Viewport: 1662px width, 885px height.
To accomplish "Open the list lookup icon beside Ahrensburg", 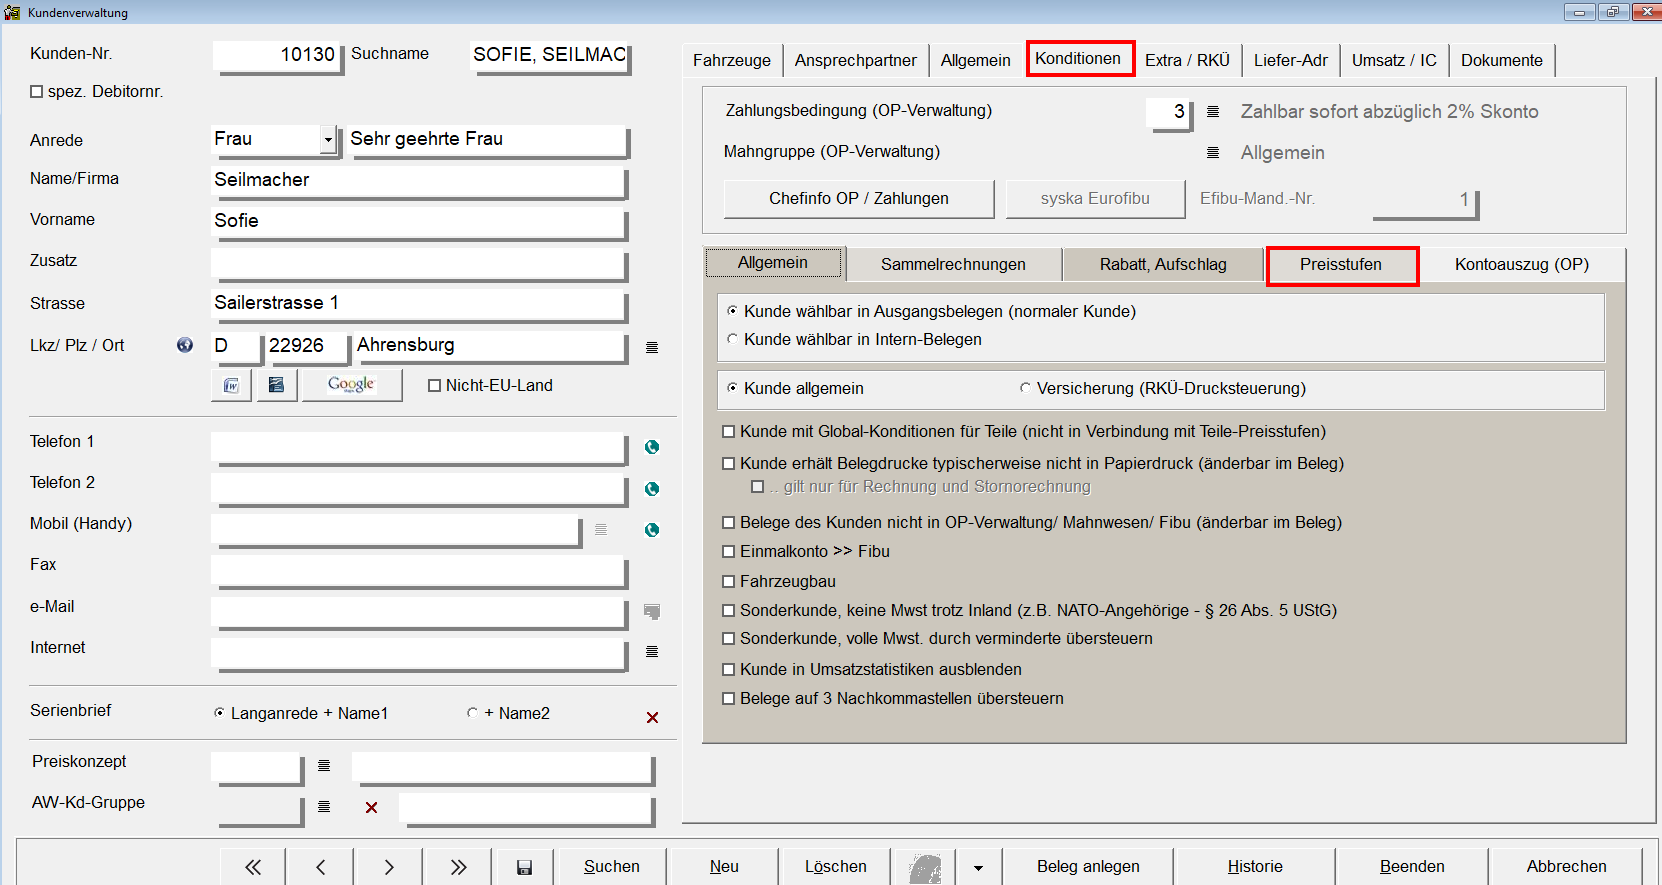I will coord(652,347).
